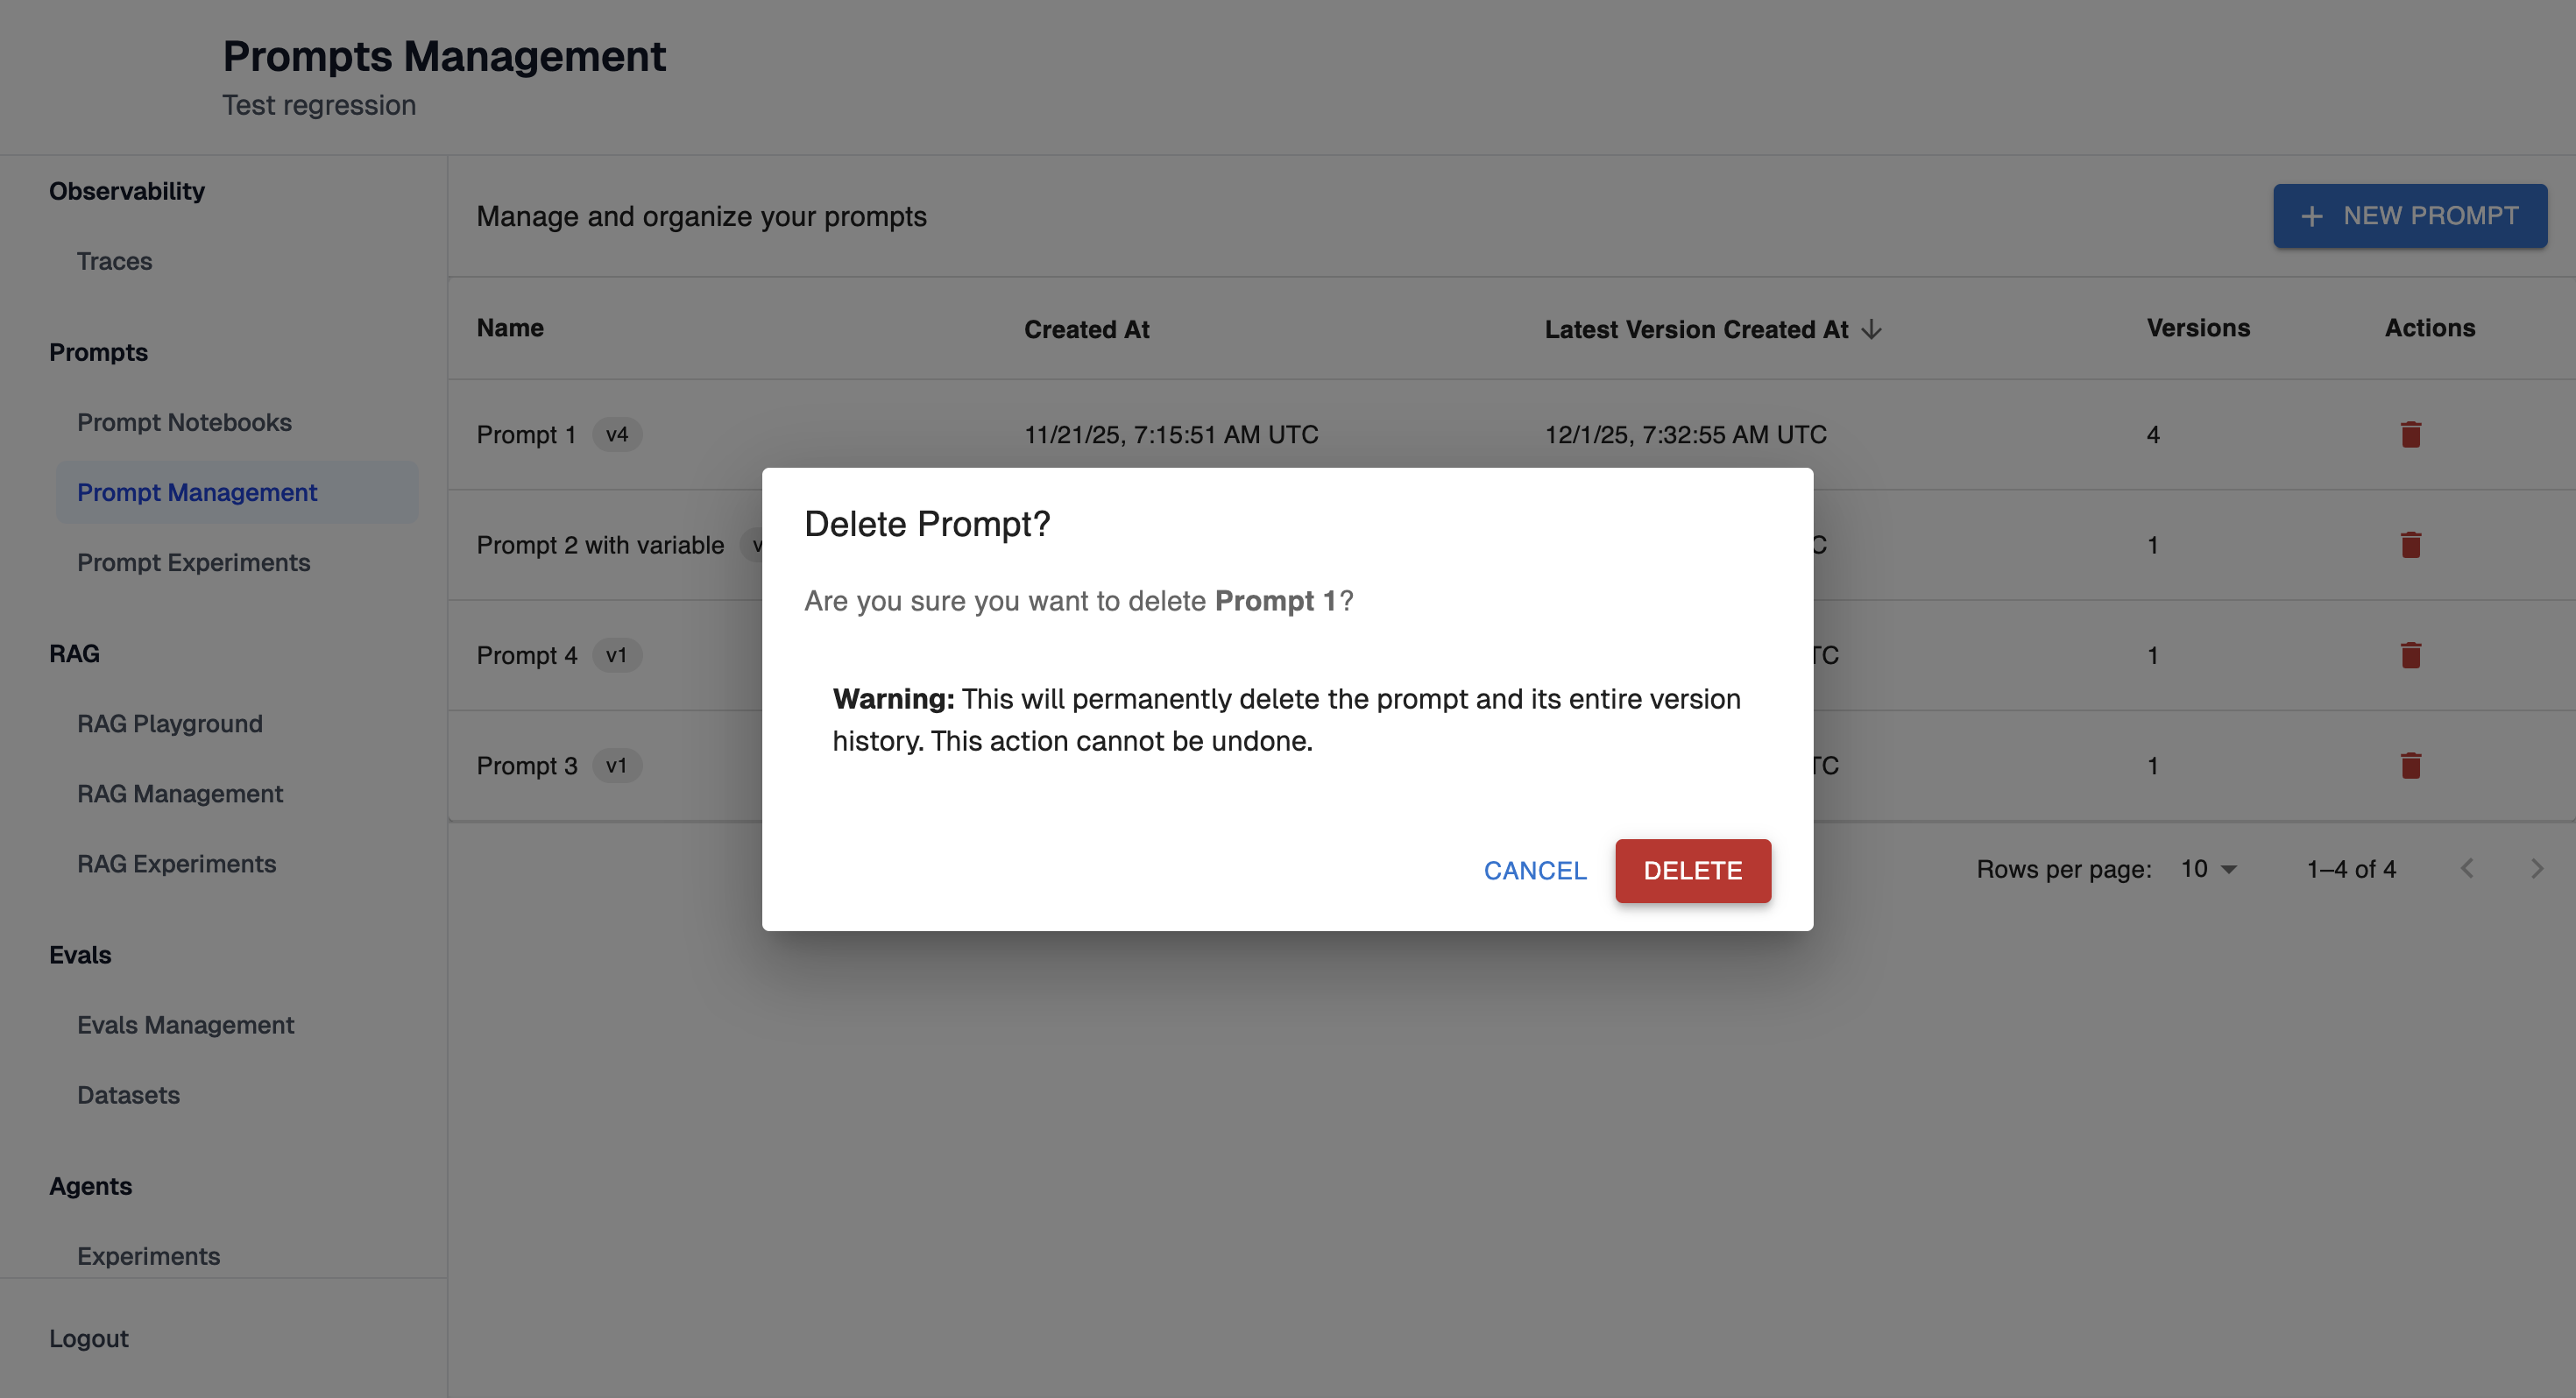Screen dimensions: 2576x1398
Task: Click sort arrow on Latest Version Created At
Action: click(x=1871, y=329)
